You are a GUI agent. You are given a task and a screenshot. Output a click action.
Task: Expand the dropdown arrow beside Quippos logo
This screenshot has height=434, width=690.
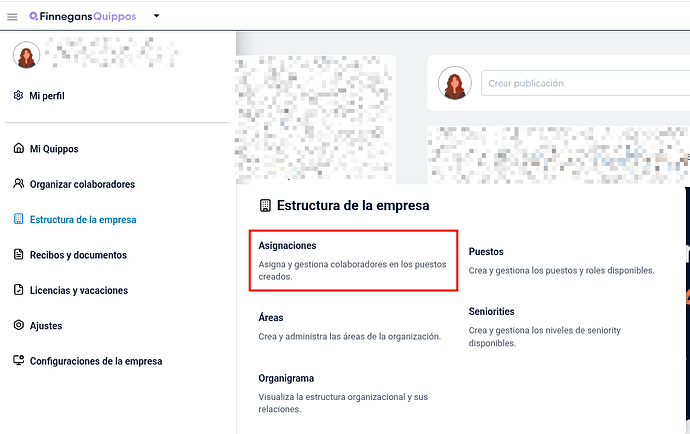click(156, 16)
